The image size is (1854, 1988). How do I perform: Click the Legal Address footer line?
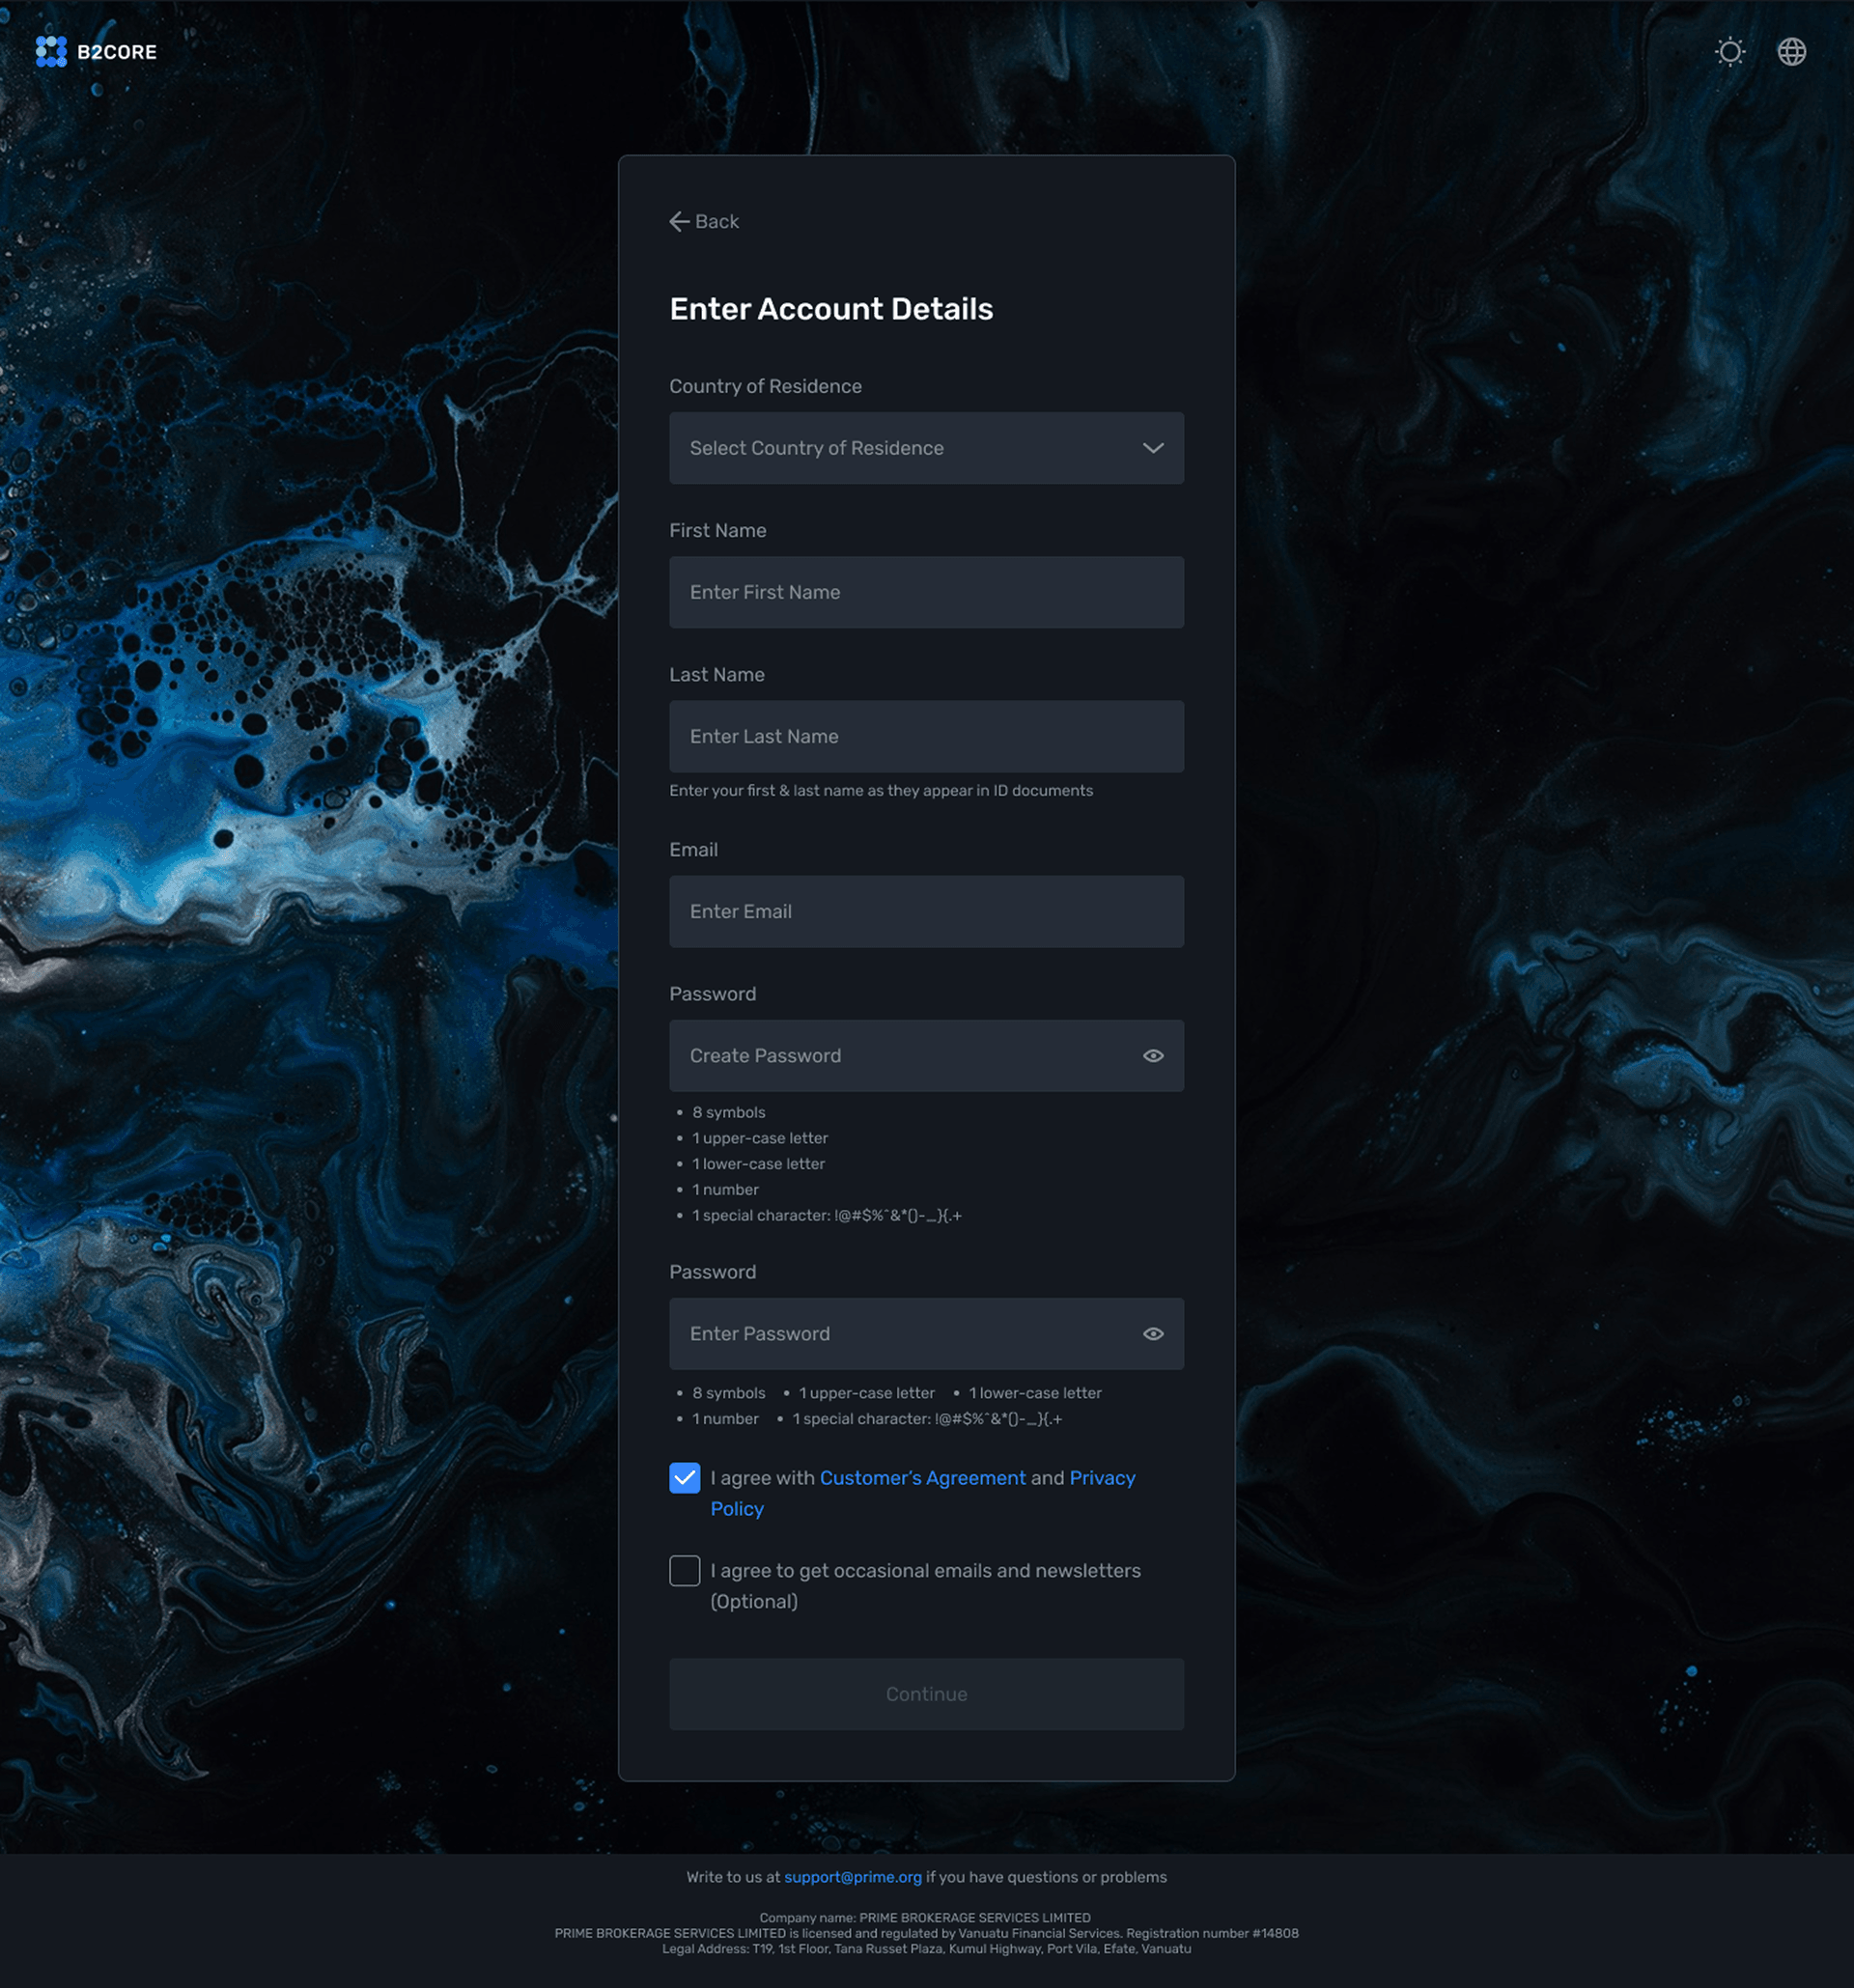click(x=926, y=1948)
